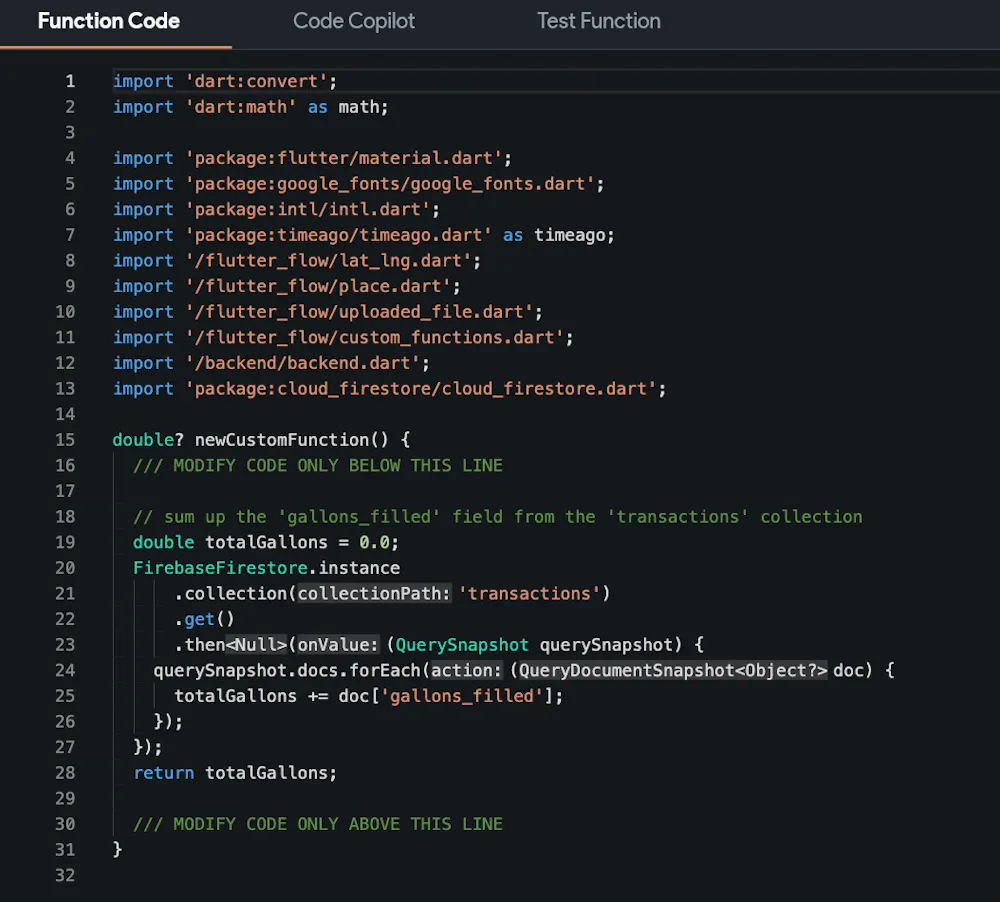Place cursor on 'return totalGallons;' statement
The image size is (1000, 902).
pos(236,773)
